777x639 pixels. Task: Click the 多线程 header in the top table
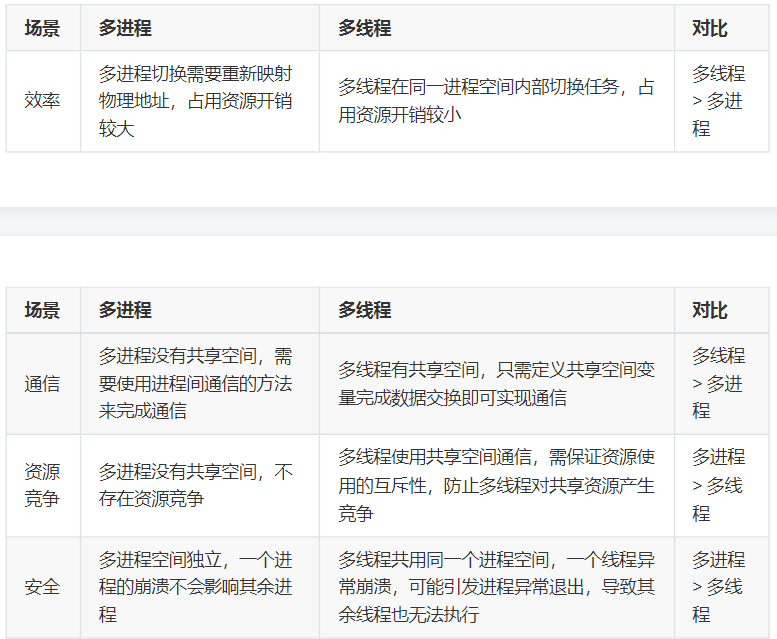click(x=497, y=28)
